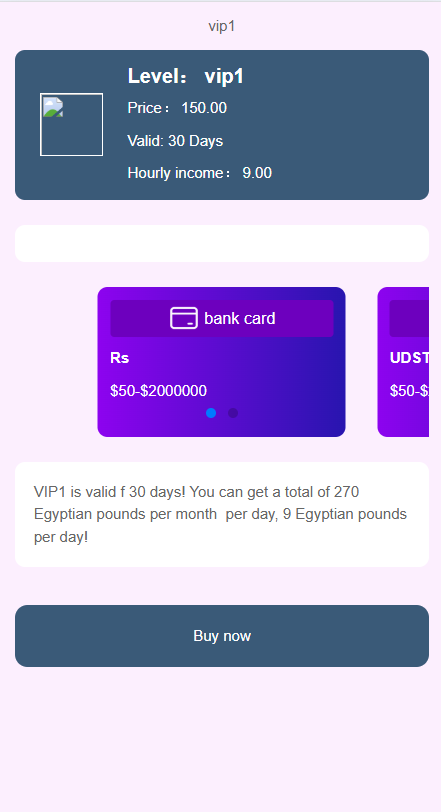
Task: Click the Buy now button
Action: coord(222,635)
